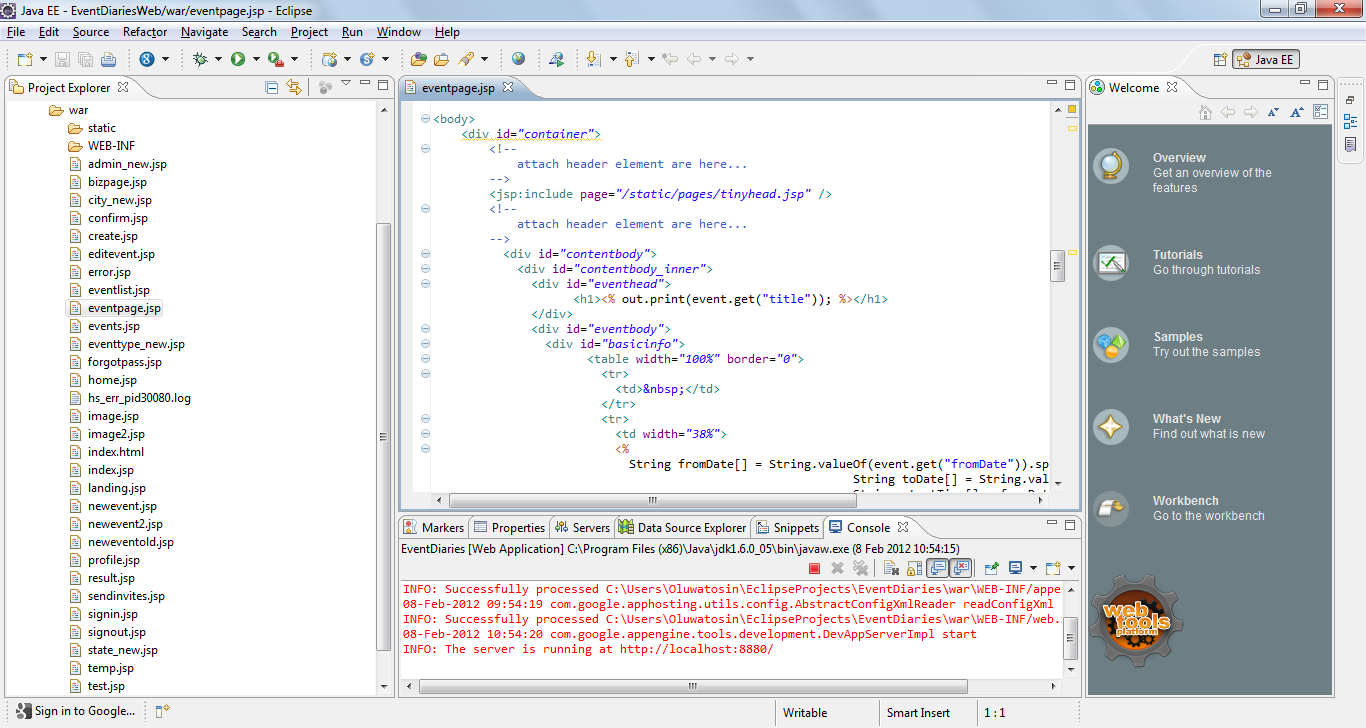1366x728 pixels.
Task: Click the red Terminate button in Console
Action: coord(814,568)
